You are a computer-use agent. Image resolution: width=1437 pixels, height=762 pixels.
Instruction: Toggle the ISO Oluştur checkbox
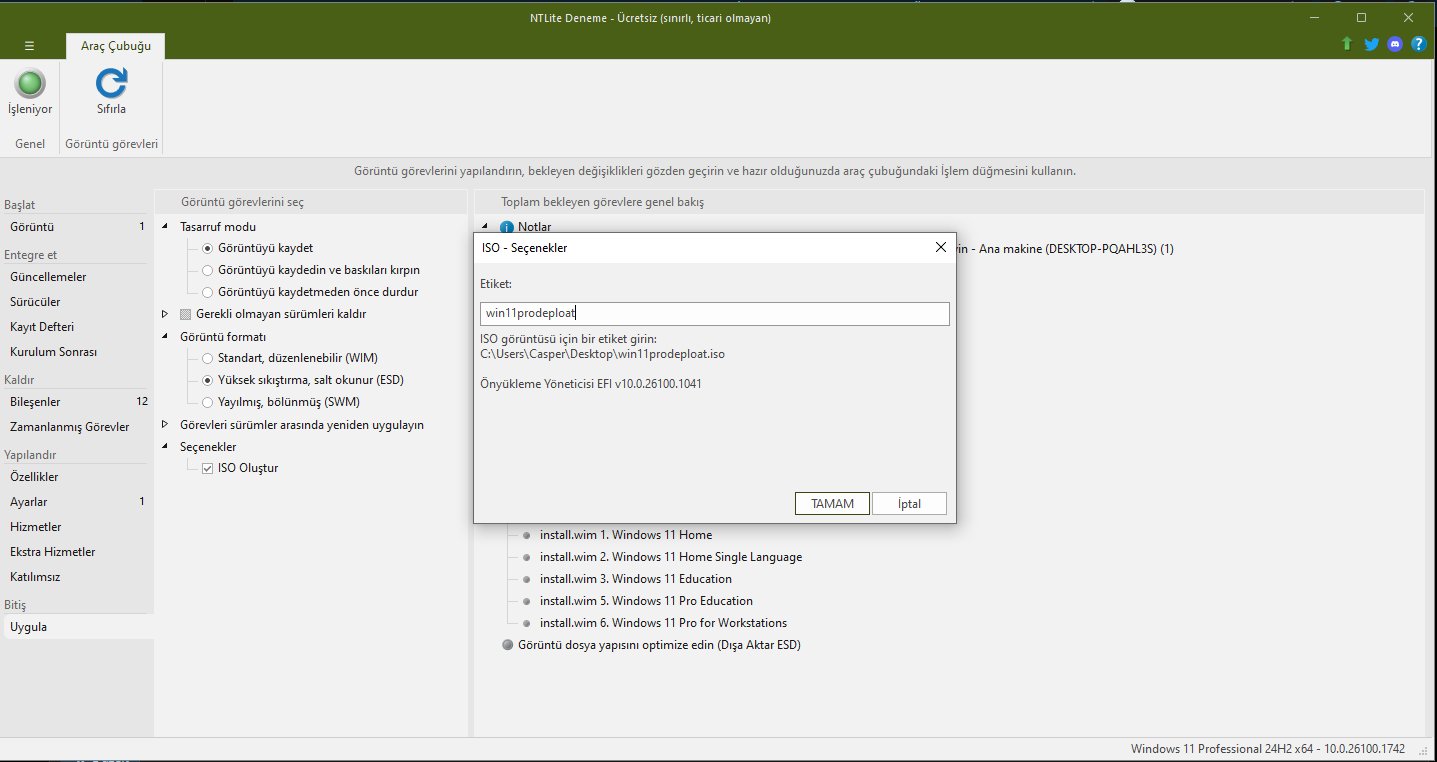(208, 468)
